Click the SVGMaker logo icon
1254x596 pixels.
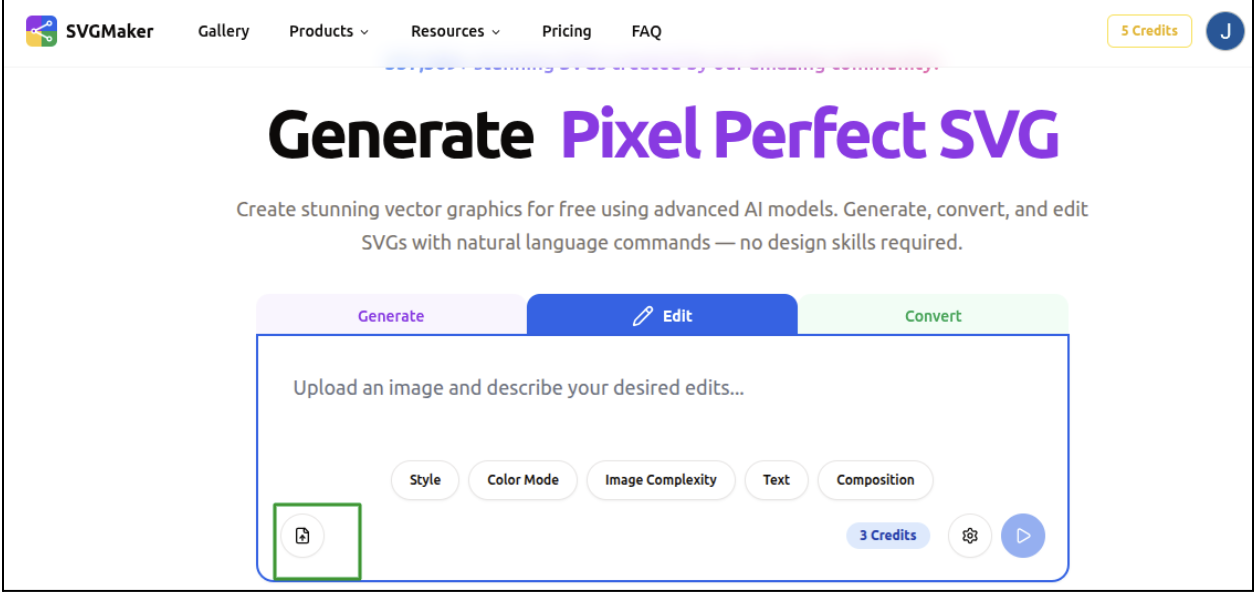(41, 31)
